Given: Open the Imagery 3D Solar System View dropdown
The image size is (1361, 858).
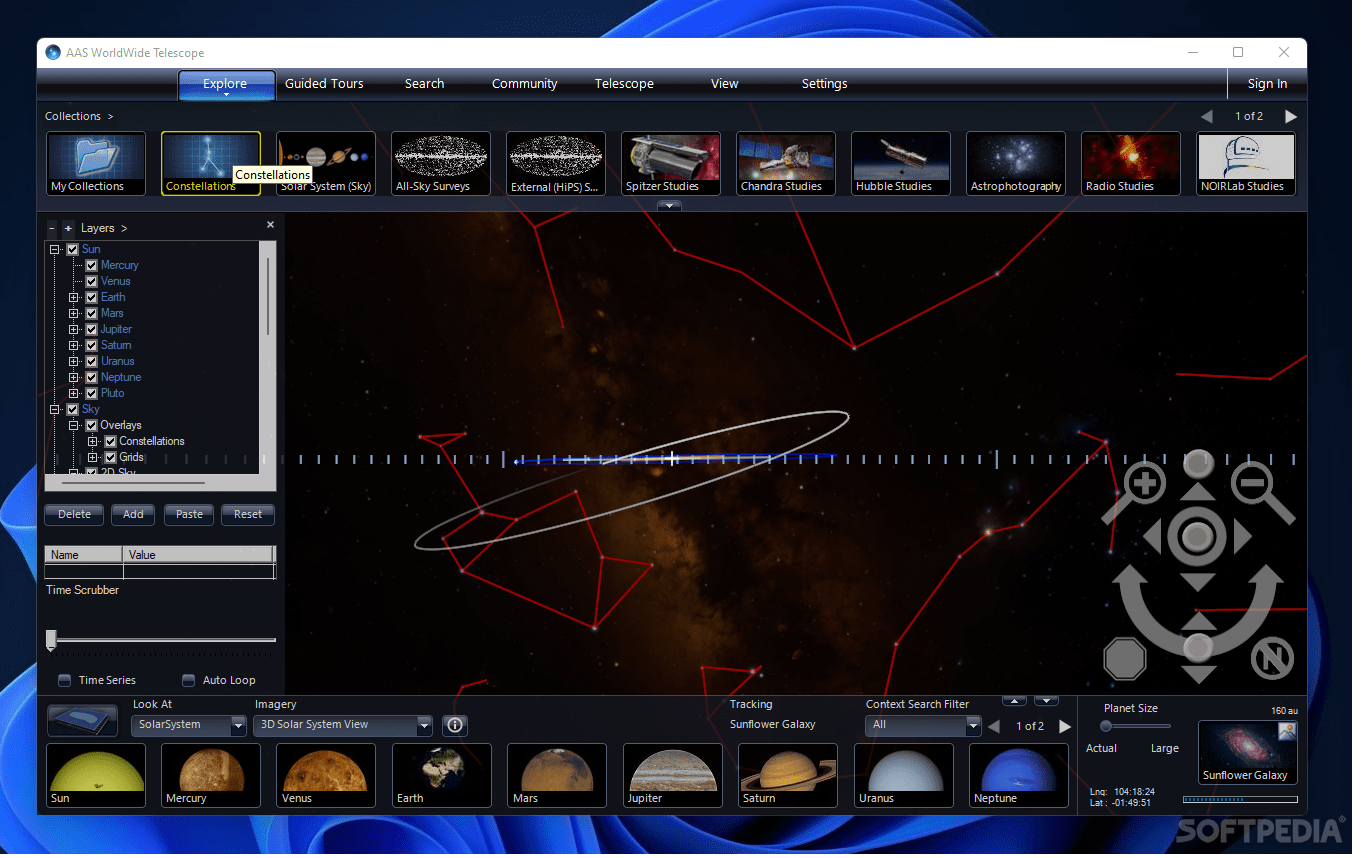Looking at the screenshot, I should (x=343, y=726).
